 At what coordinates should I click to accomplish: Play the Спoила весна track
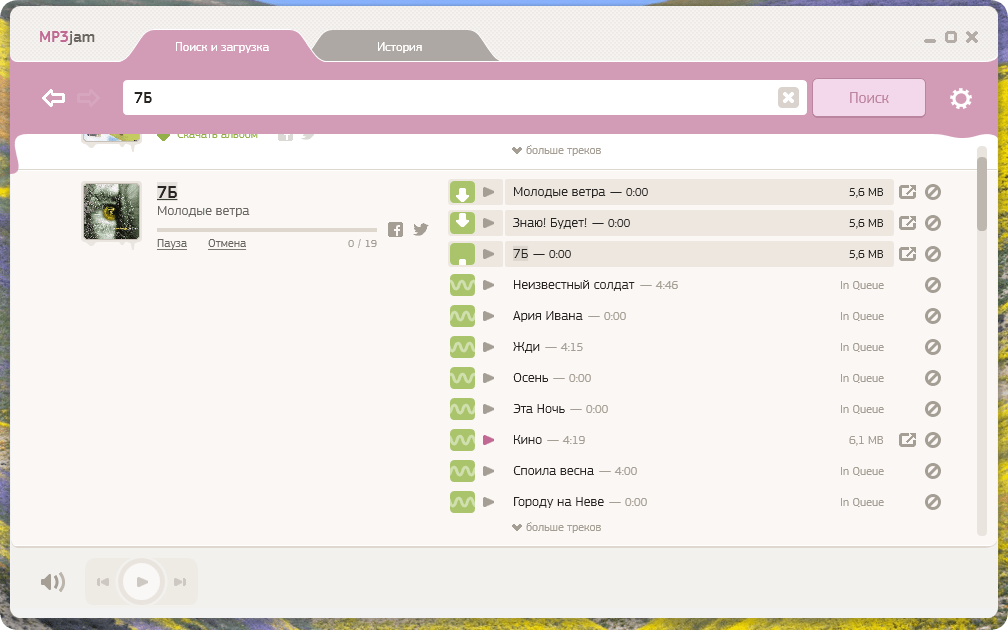489,471
